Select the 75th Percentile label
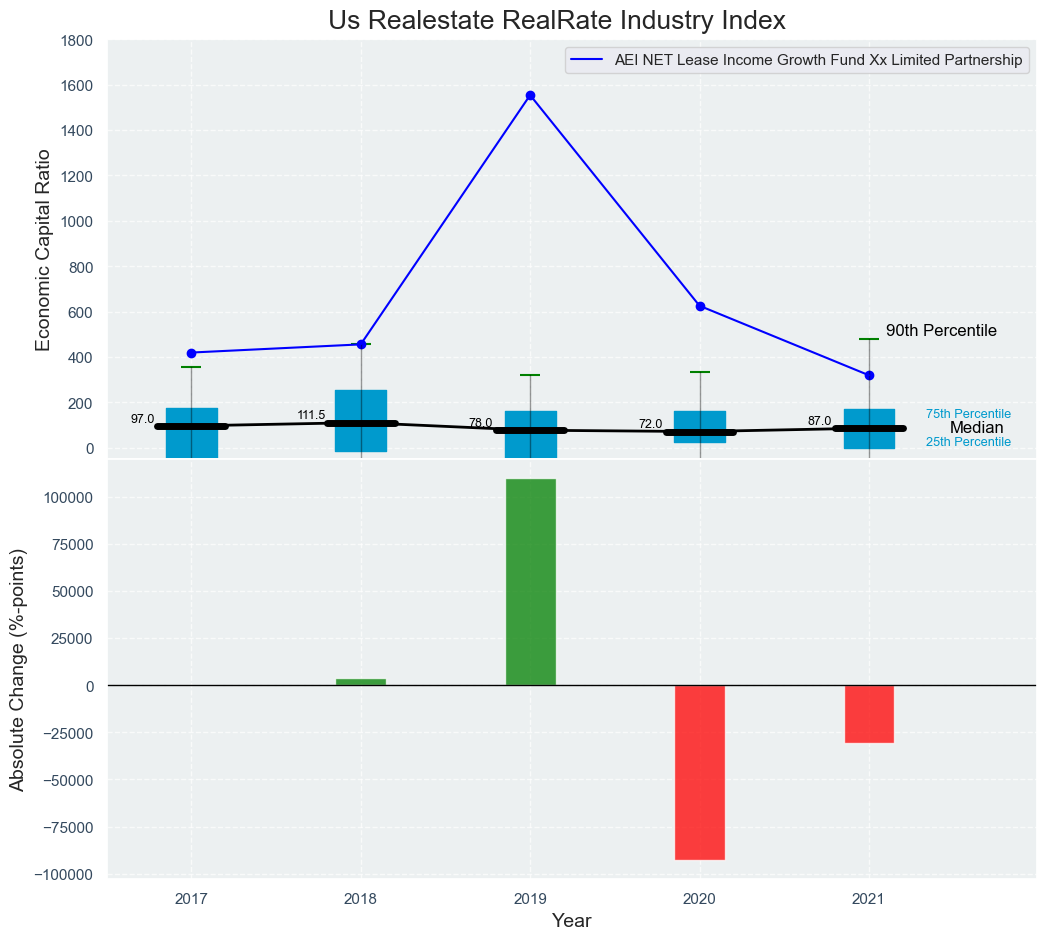The height and width of the screenshot is (940, 1046). (967, 414)
